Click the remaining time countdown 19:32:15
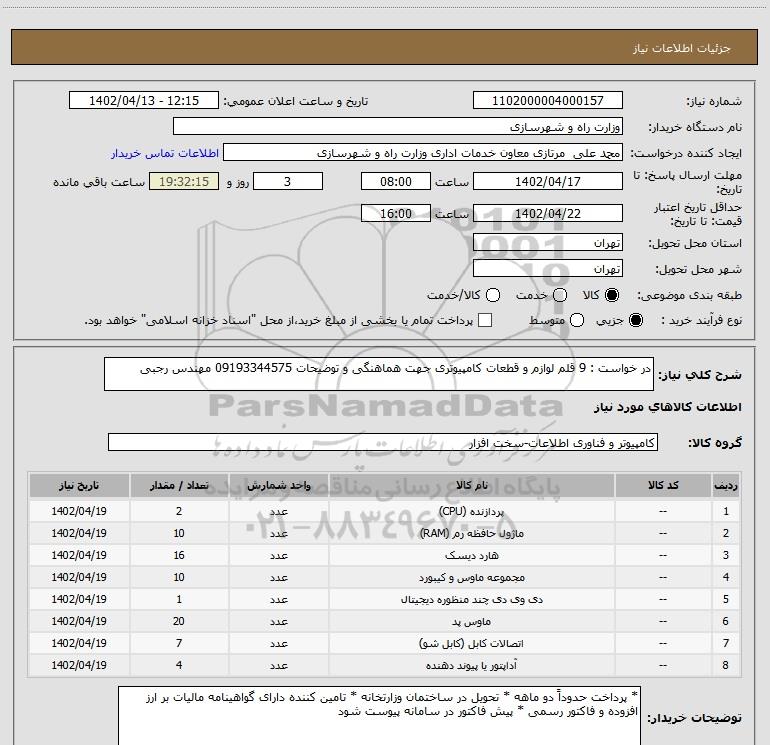Viewport: 770px width, 745px height. [184, 181]
